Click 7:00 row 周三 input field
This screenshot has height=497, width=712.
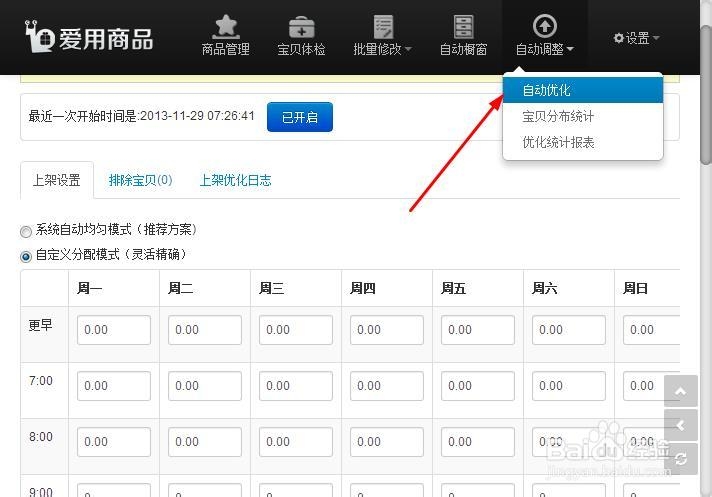click(x=296, y=386)
